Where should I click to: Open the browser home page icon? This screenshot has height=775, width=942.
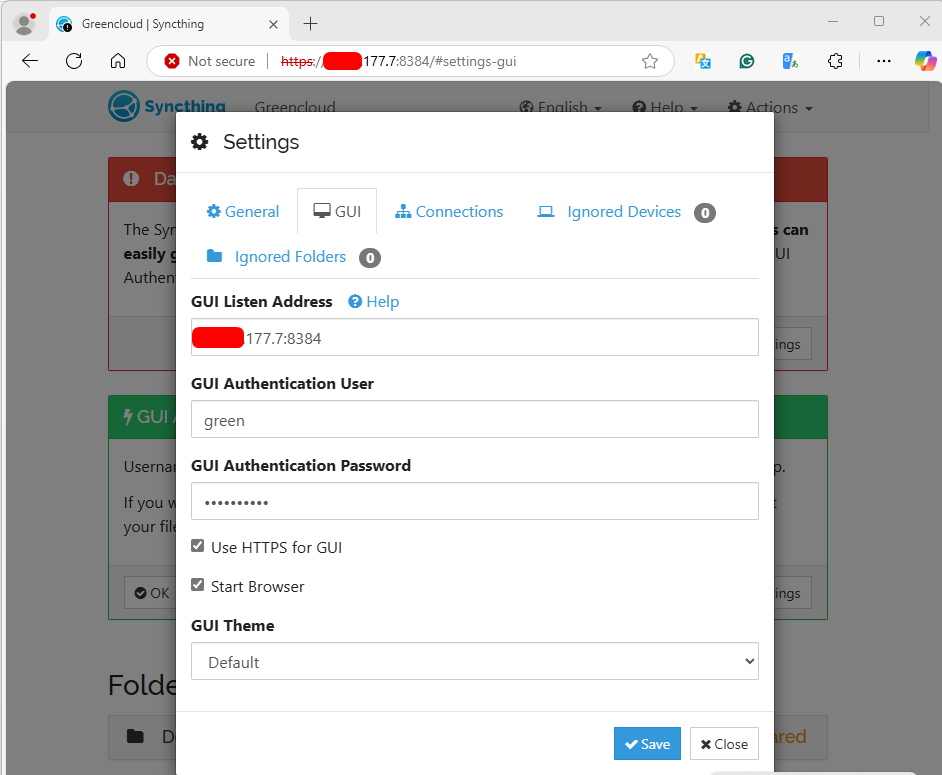118,61
